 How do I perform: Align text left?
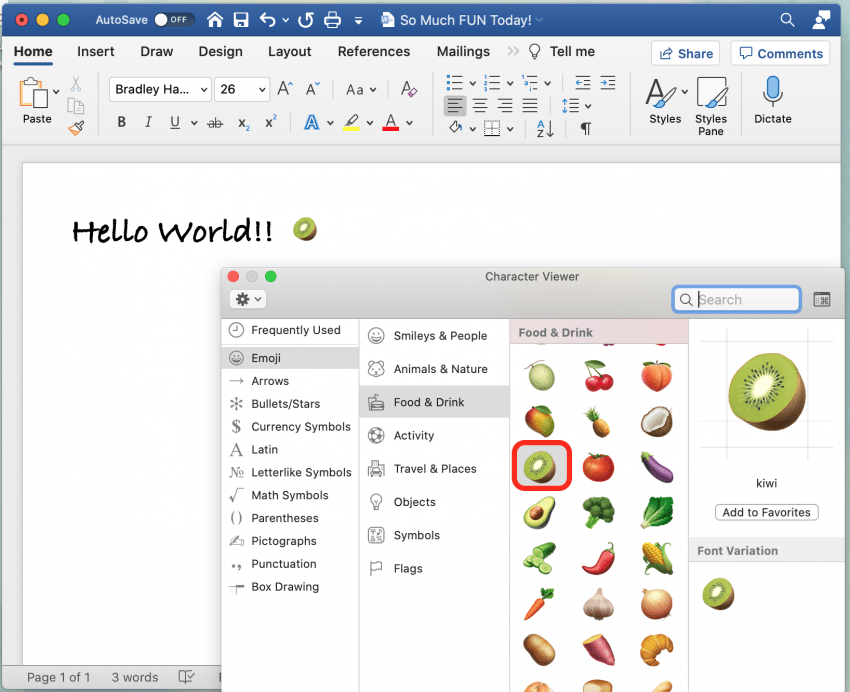pyautogui.click(x=455, y=106)
